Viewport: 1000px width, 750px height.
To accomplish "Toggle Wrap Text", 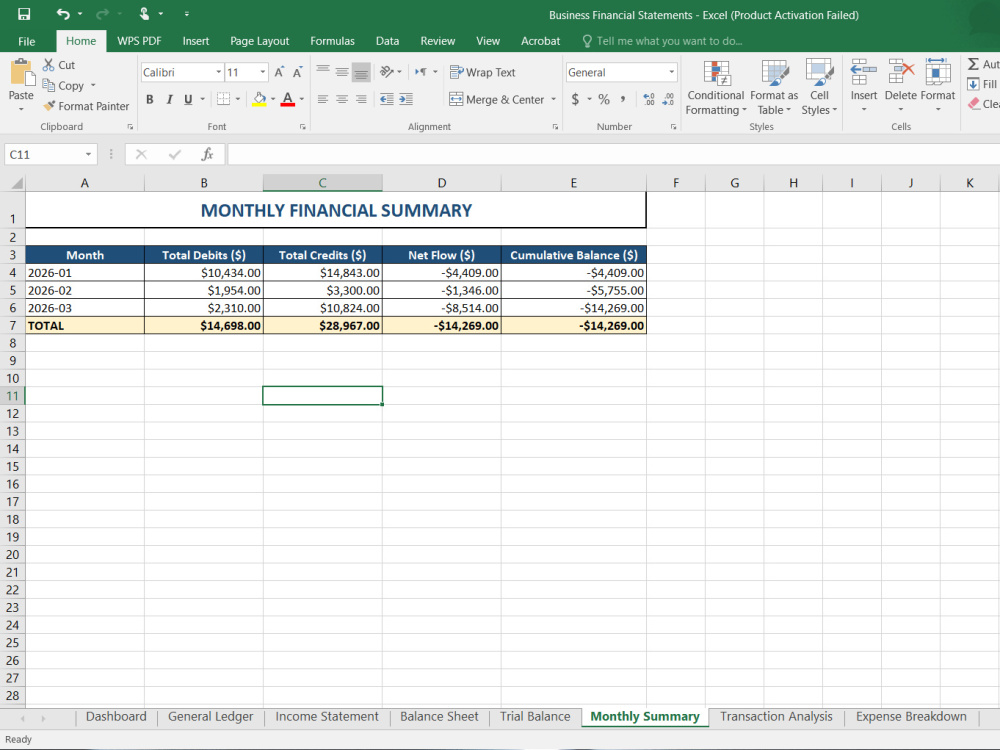I will pyautogui.click(x=482, y=72).
